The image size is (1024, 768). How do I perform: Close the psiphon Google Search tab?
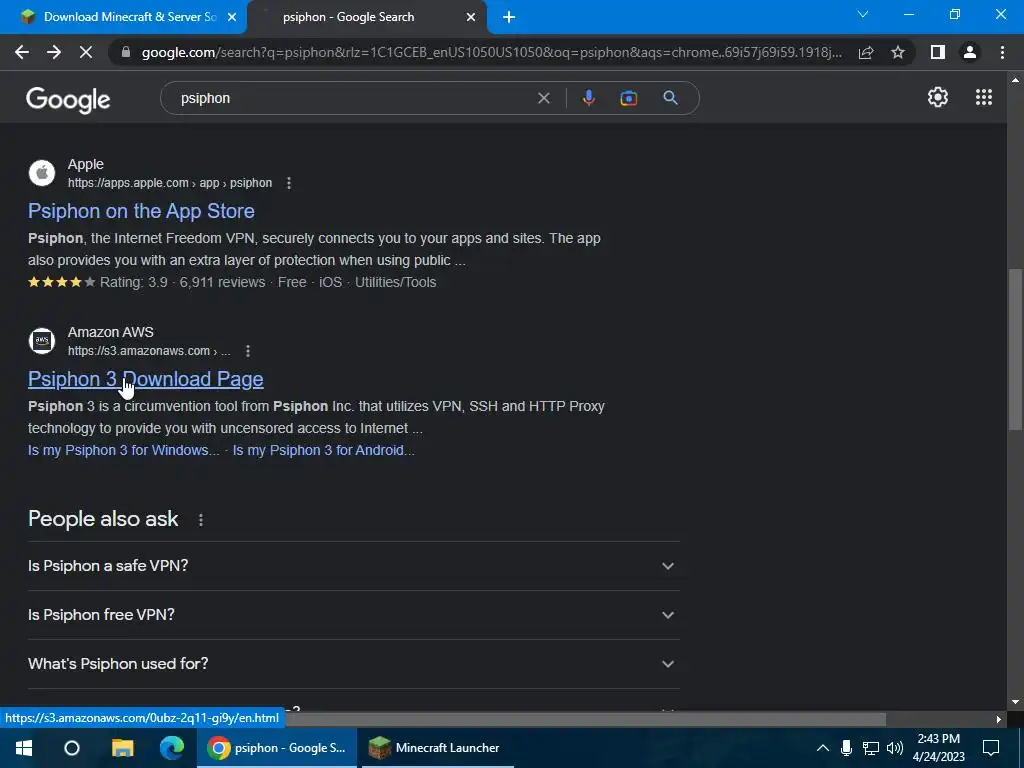471,17
